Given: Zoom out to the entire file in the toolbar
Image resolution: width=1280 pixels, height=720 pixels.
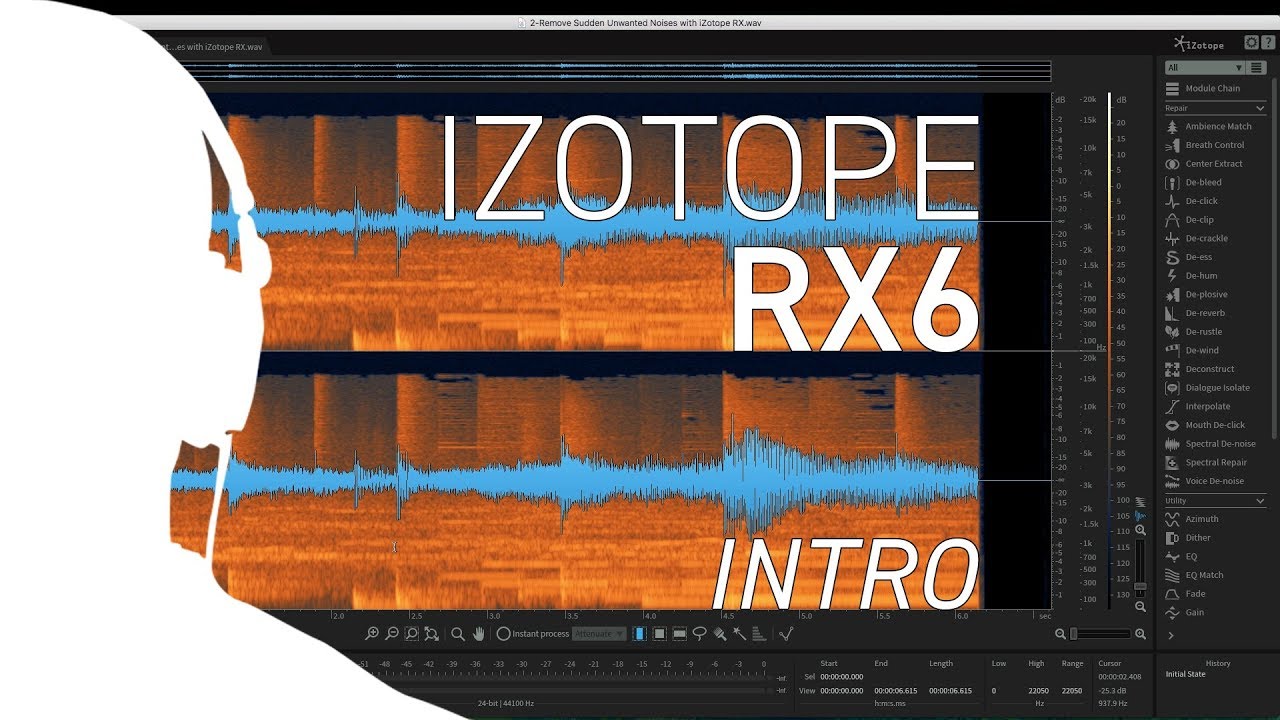Looking at the screenshot, I should [432, 634].
